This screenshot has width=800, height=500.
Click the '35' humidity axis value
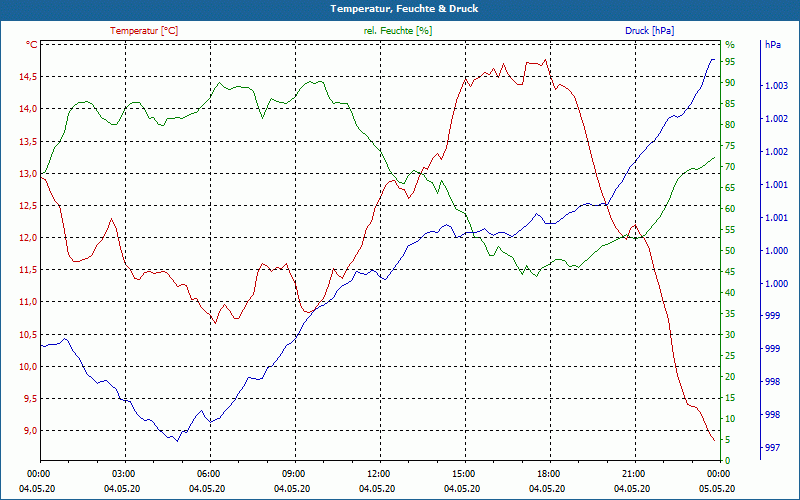(x=730, y=314)
